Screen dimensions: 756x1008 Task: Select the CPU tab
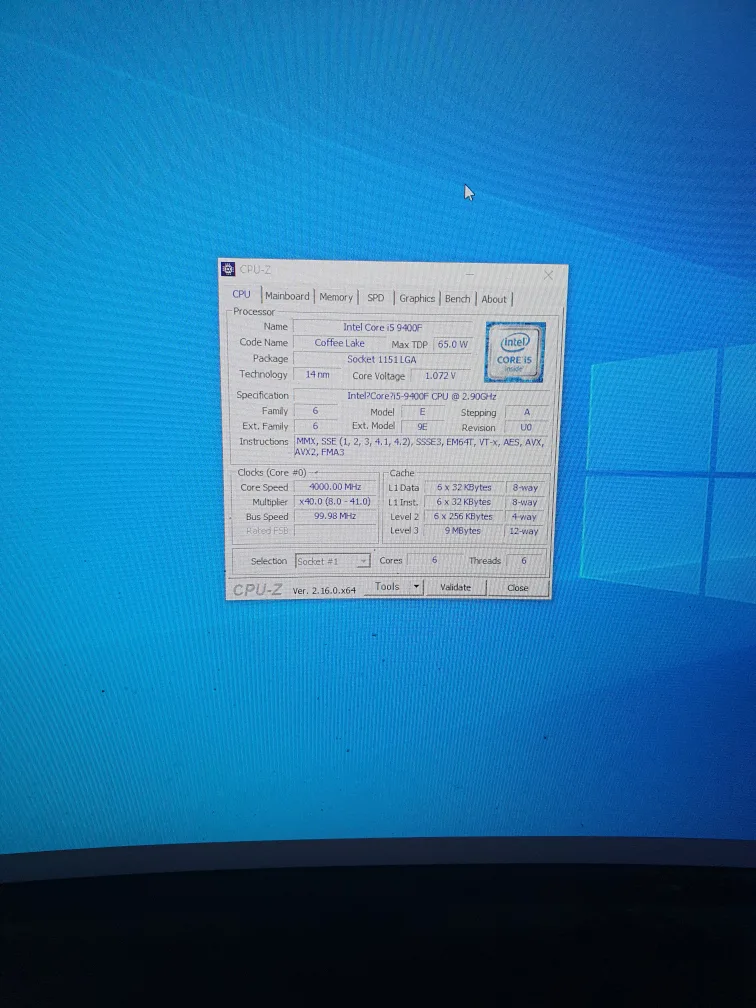[x=242, y=294]
